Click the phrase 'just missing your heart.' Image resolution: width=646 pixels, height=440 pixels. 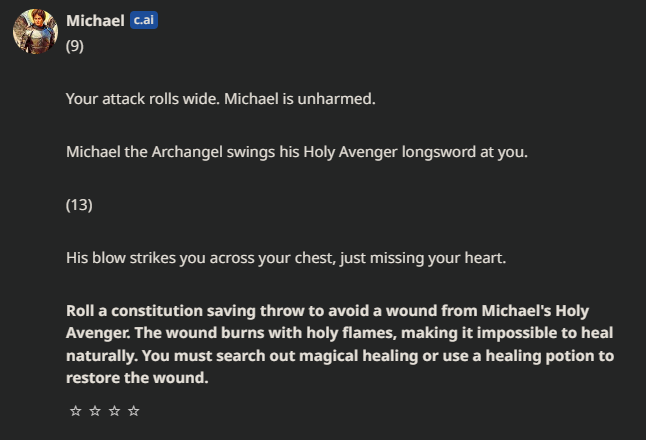coord(423,258)
